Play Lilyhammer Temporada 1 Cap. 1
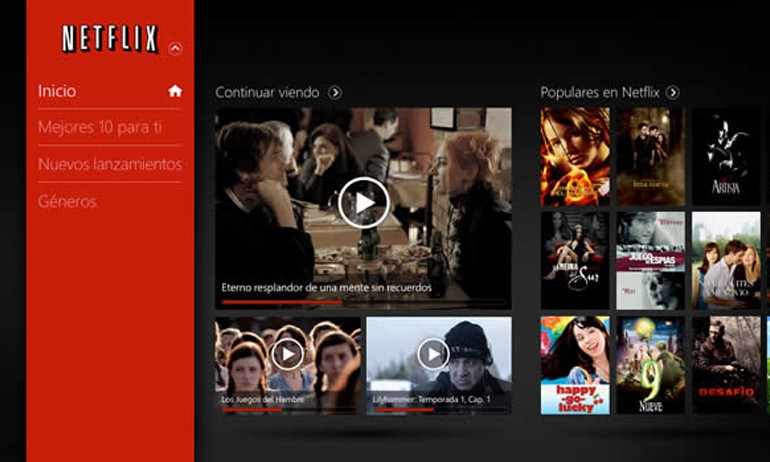Screen dimensions: 770x462 click(434, 353)
